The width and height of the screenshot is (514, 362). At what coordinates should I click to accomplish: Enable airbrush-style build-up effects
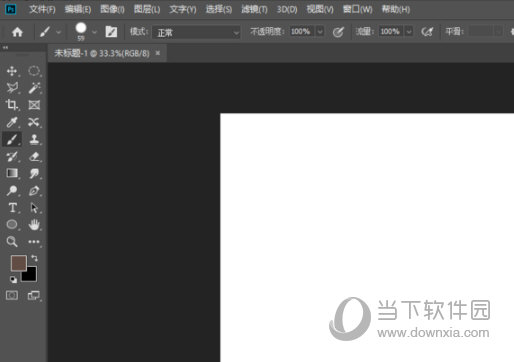427,32
